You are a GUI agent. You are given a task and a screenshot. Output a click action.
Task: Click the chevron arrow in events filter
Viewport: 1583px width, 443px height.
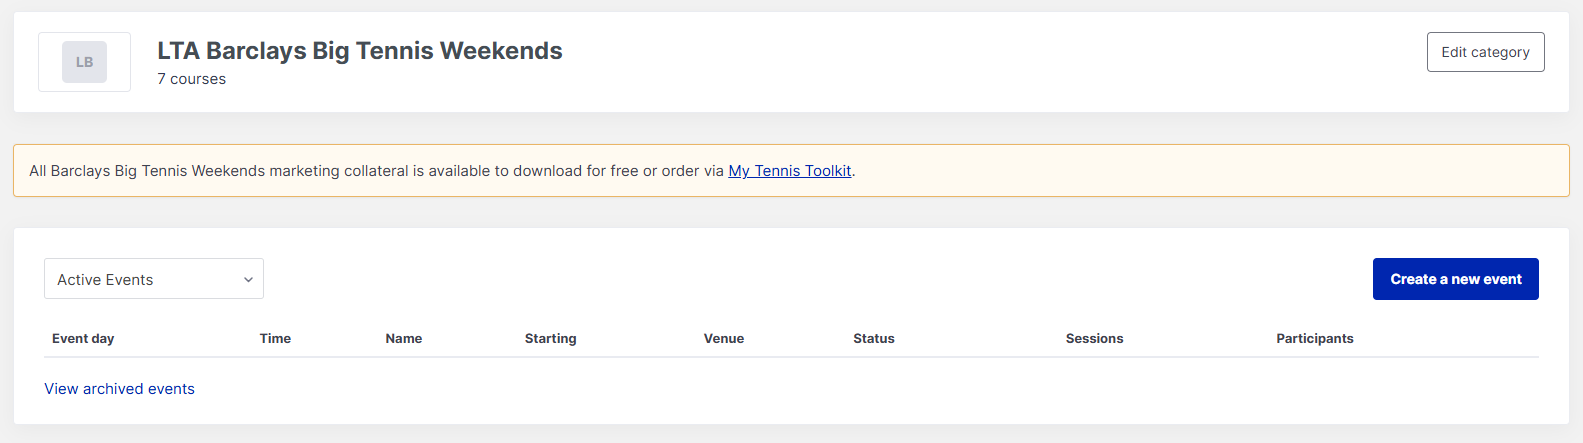click(x=248, y=280)
